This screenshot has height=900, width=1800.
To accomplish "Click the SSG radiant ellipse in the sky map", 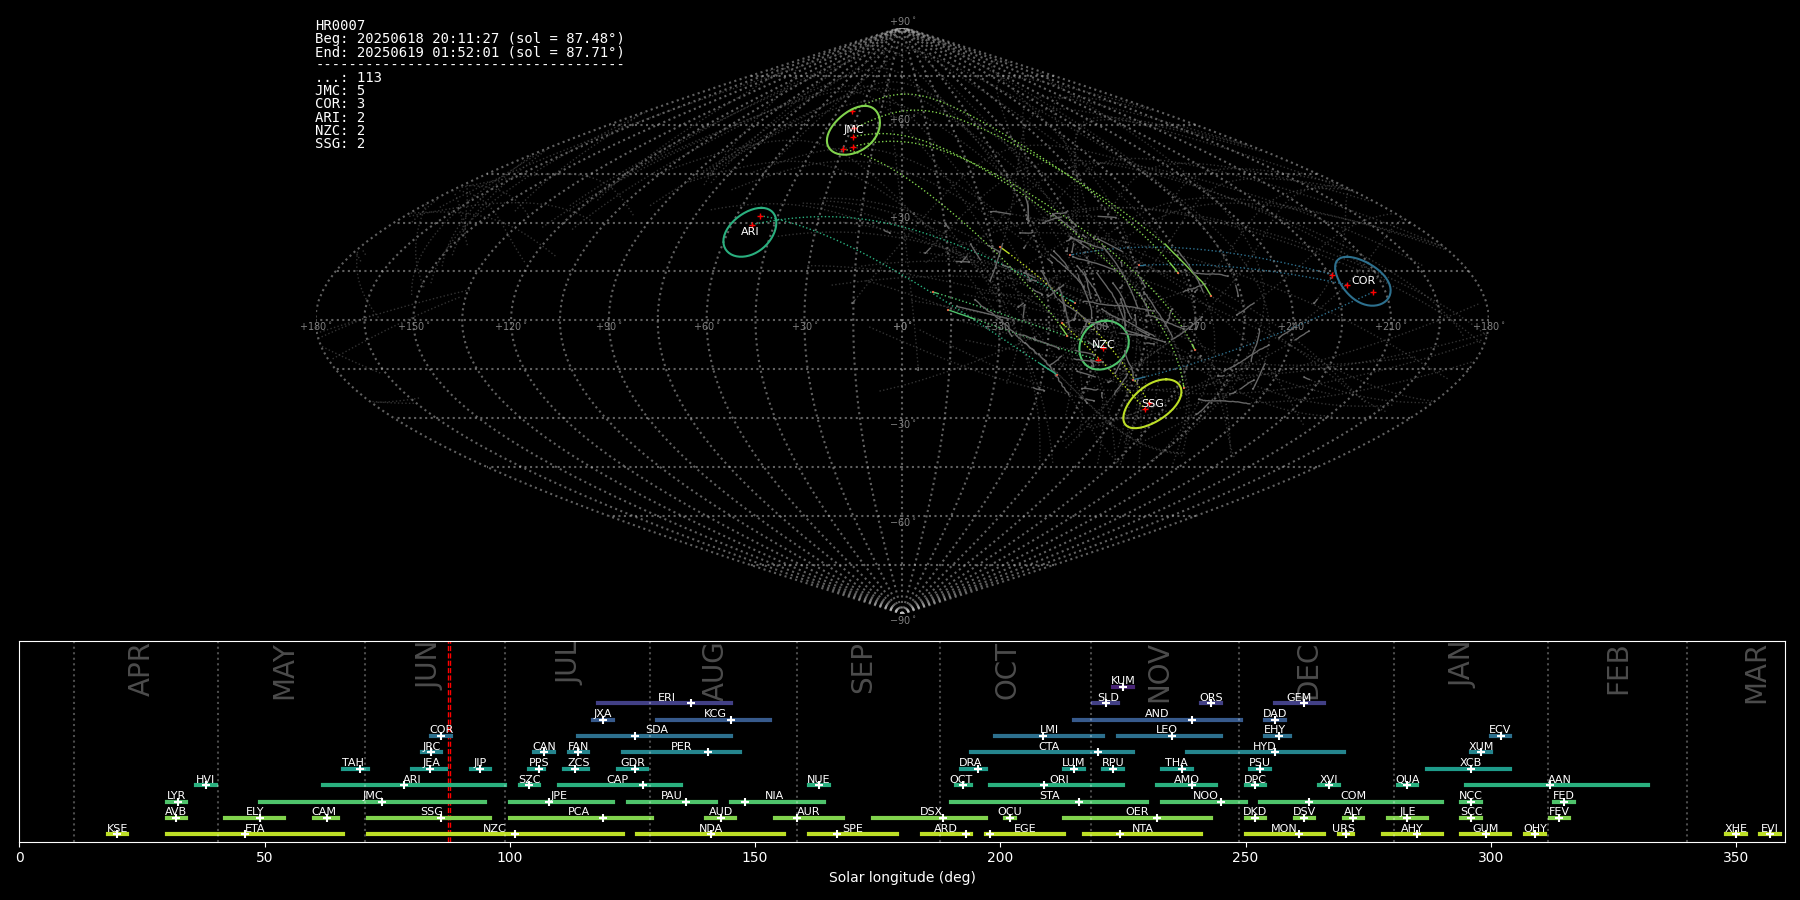I will point(1152,404).
